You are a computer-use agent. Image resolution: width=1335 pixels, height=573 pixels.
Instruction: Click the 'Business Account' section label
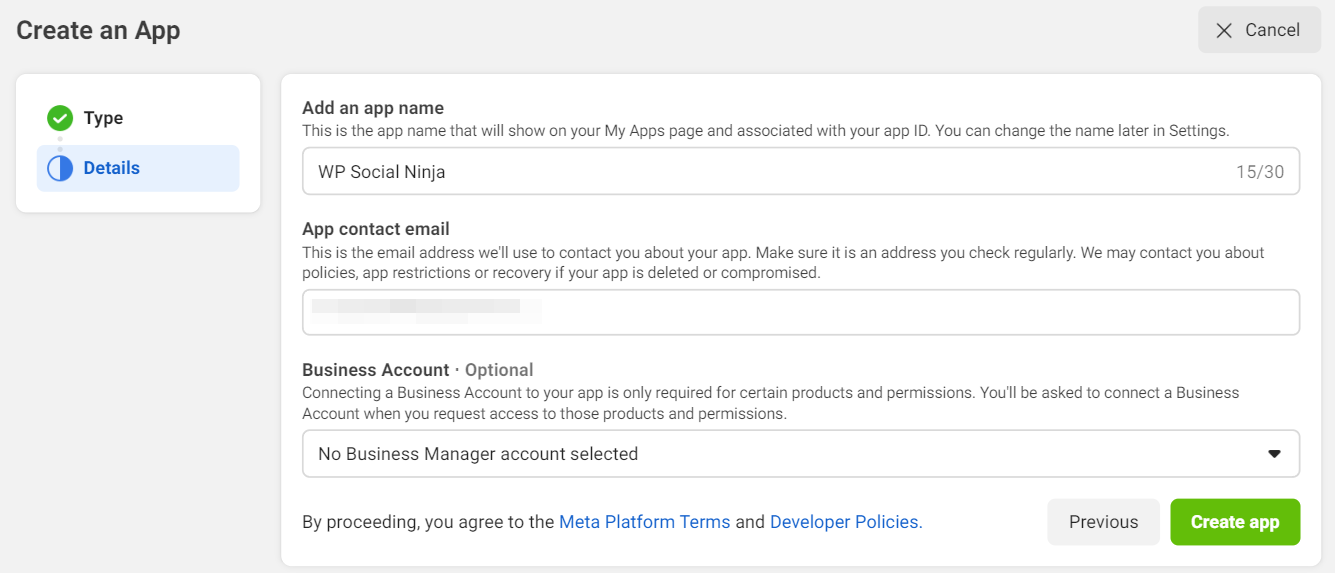click(375, 370)
